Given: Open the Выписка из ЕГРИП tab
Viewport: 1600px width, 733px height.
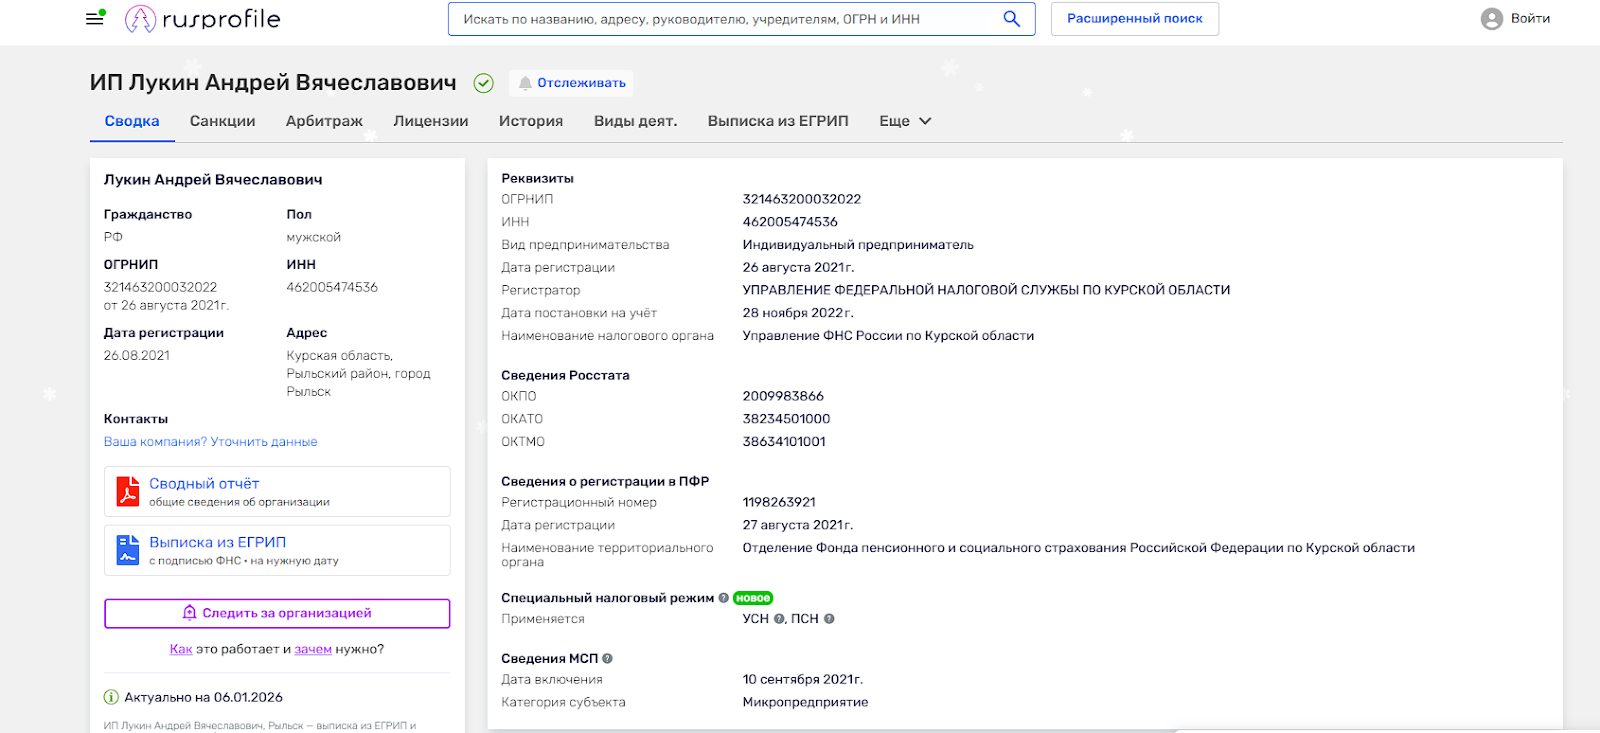Looking at the screenshot, I should [x=777, y=121].
